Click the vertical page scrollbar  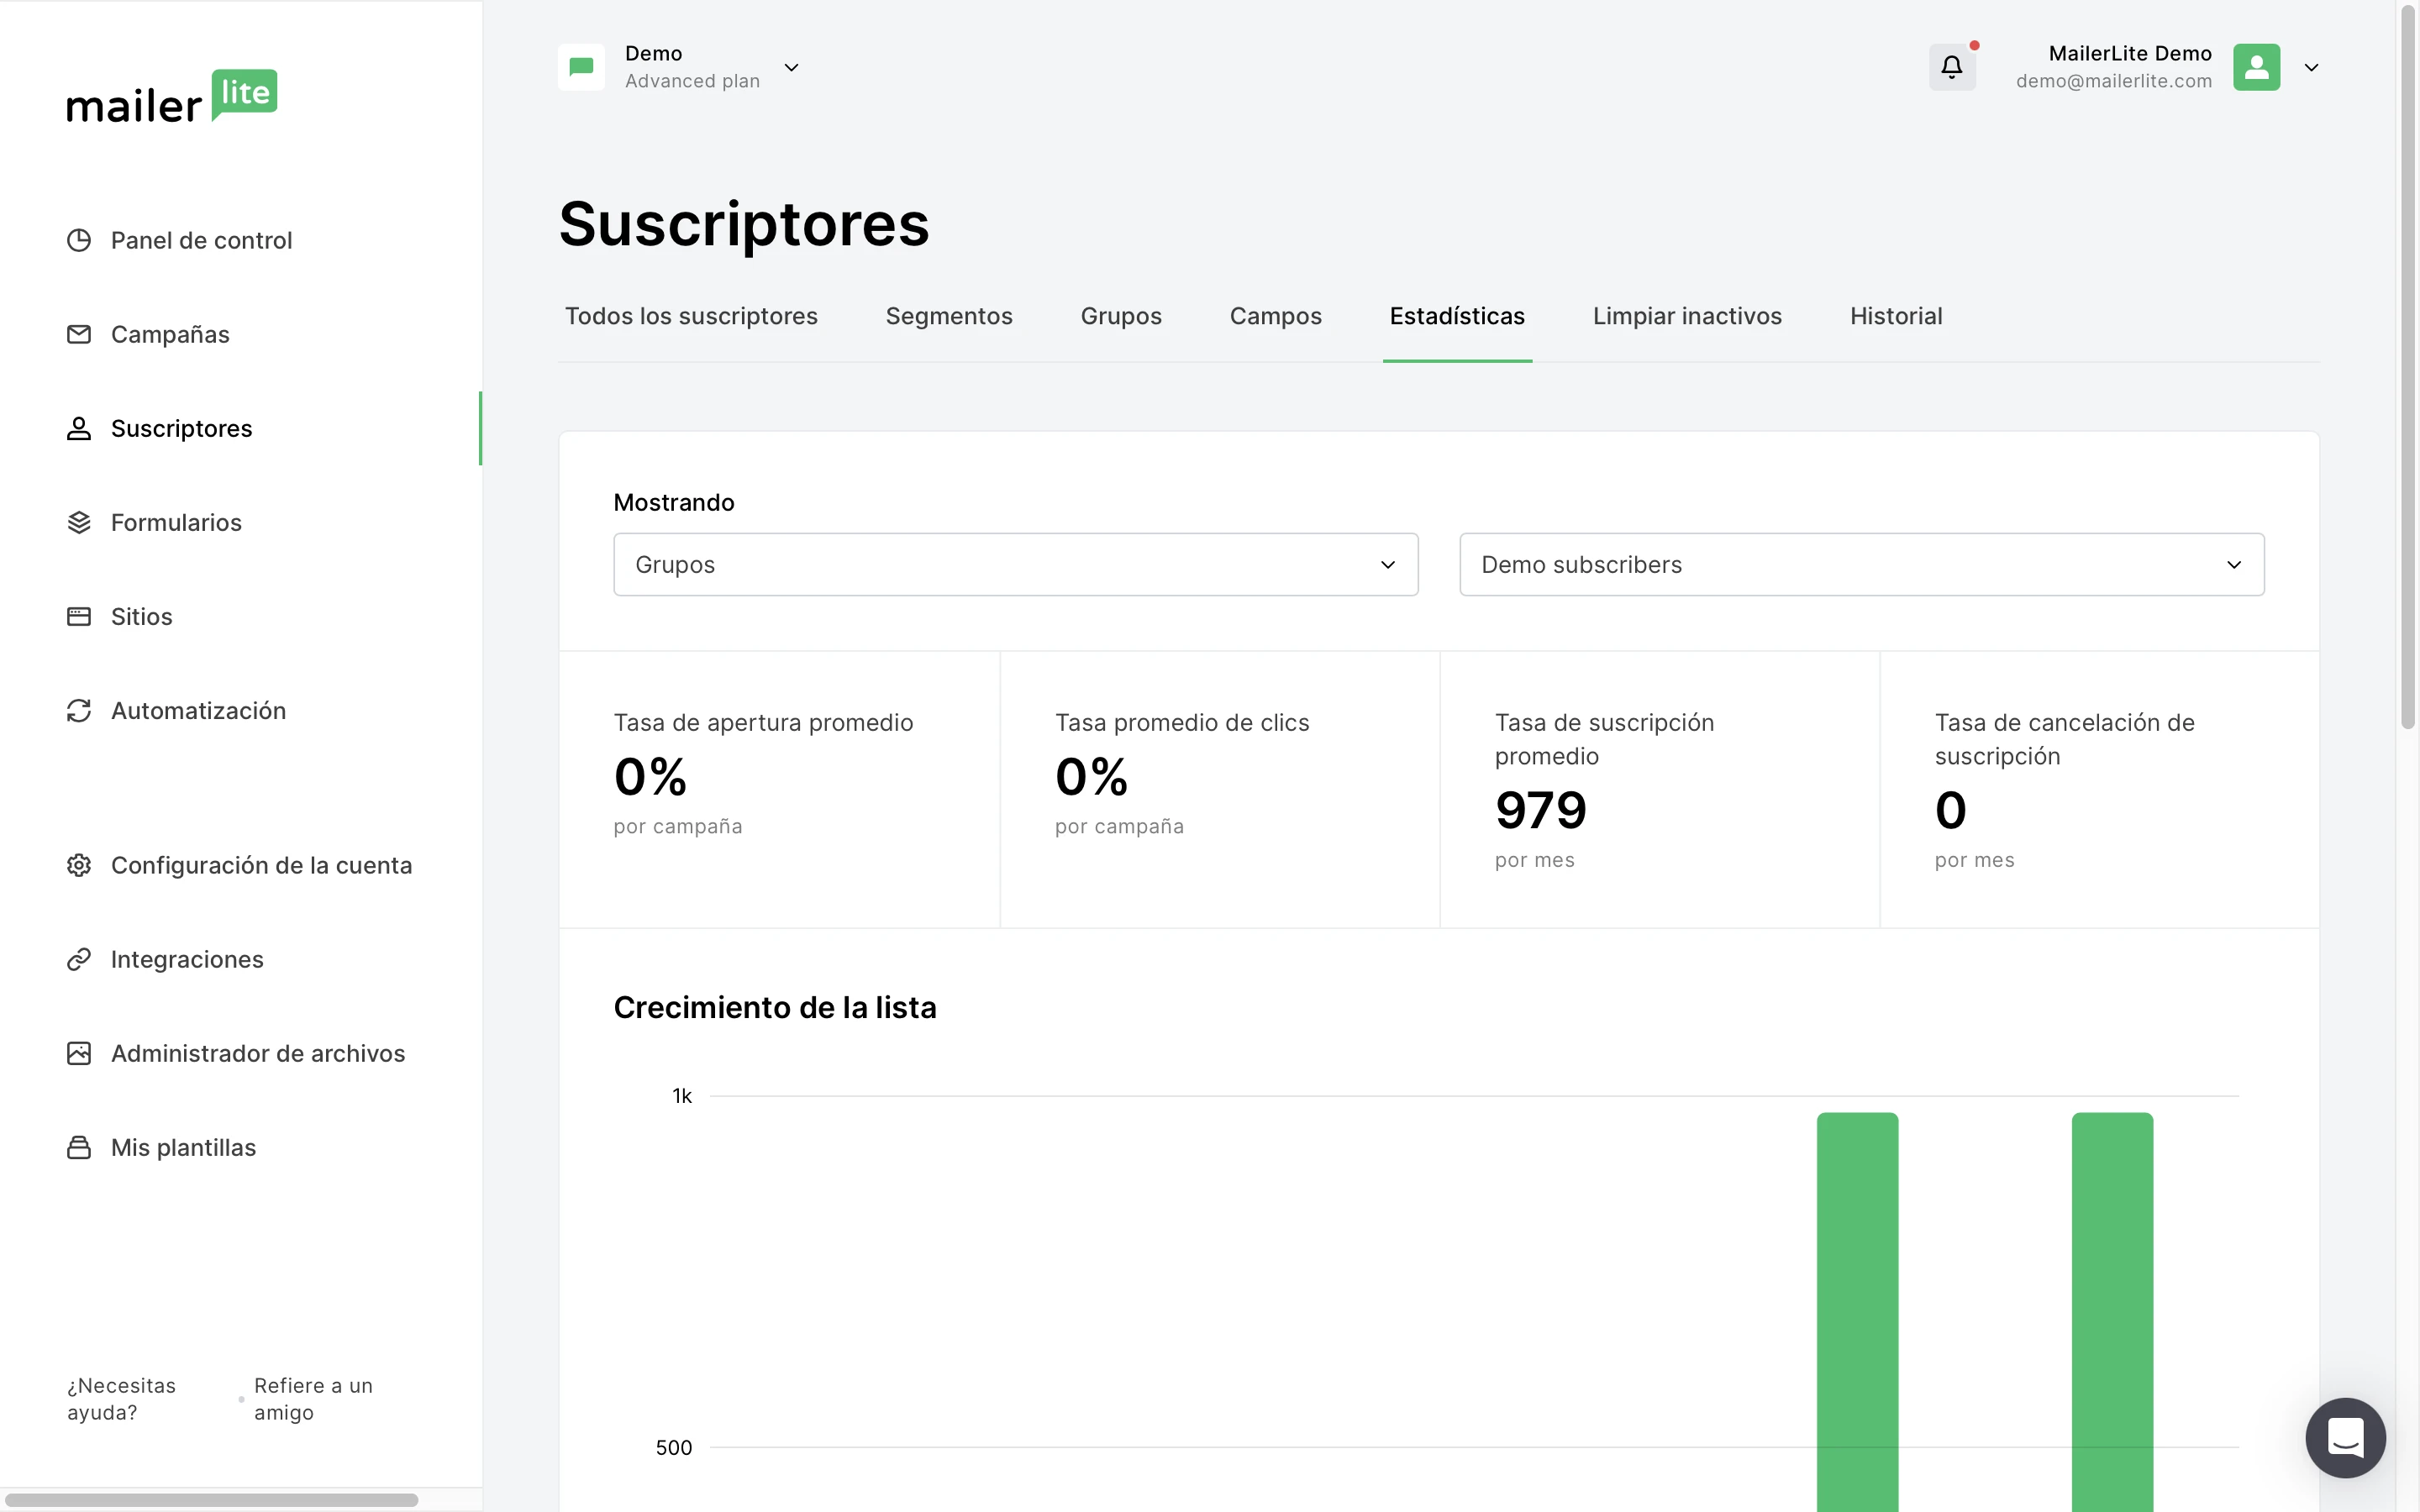(2408, 368)
